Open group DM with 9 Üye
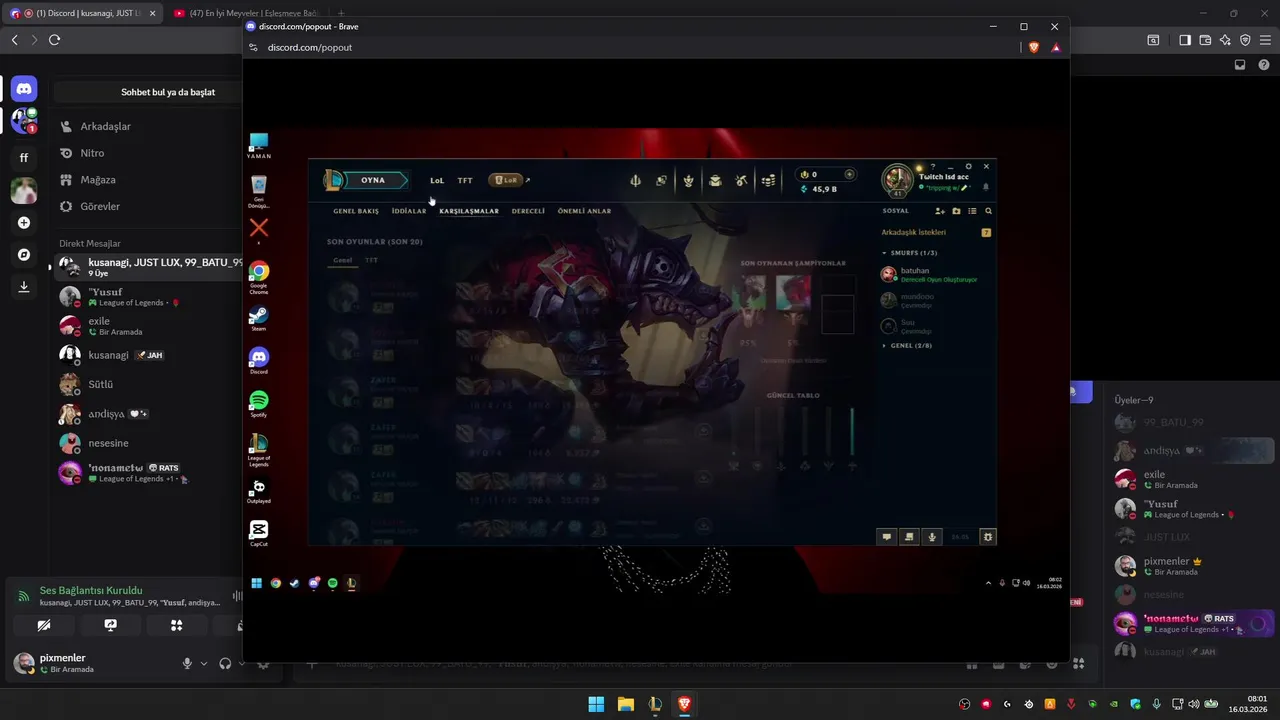1280x720 pixels. (148, 267)
